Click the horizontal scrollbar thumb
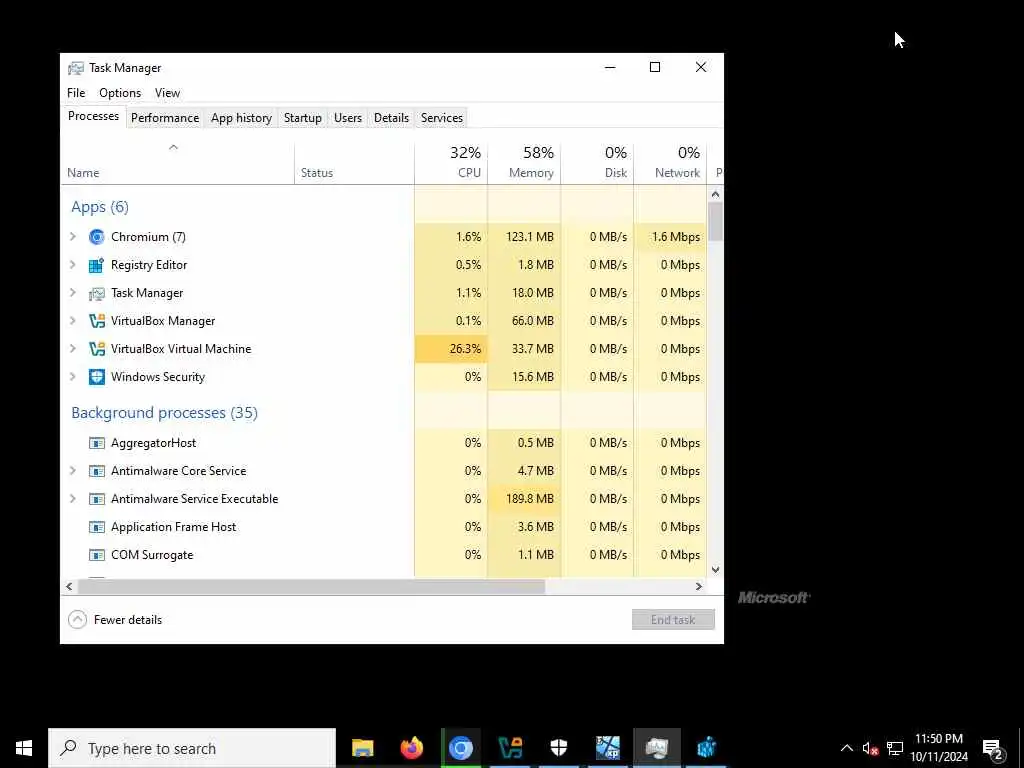1024x768 pixels. tap(312, 586)
